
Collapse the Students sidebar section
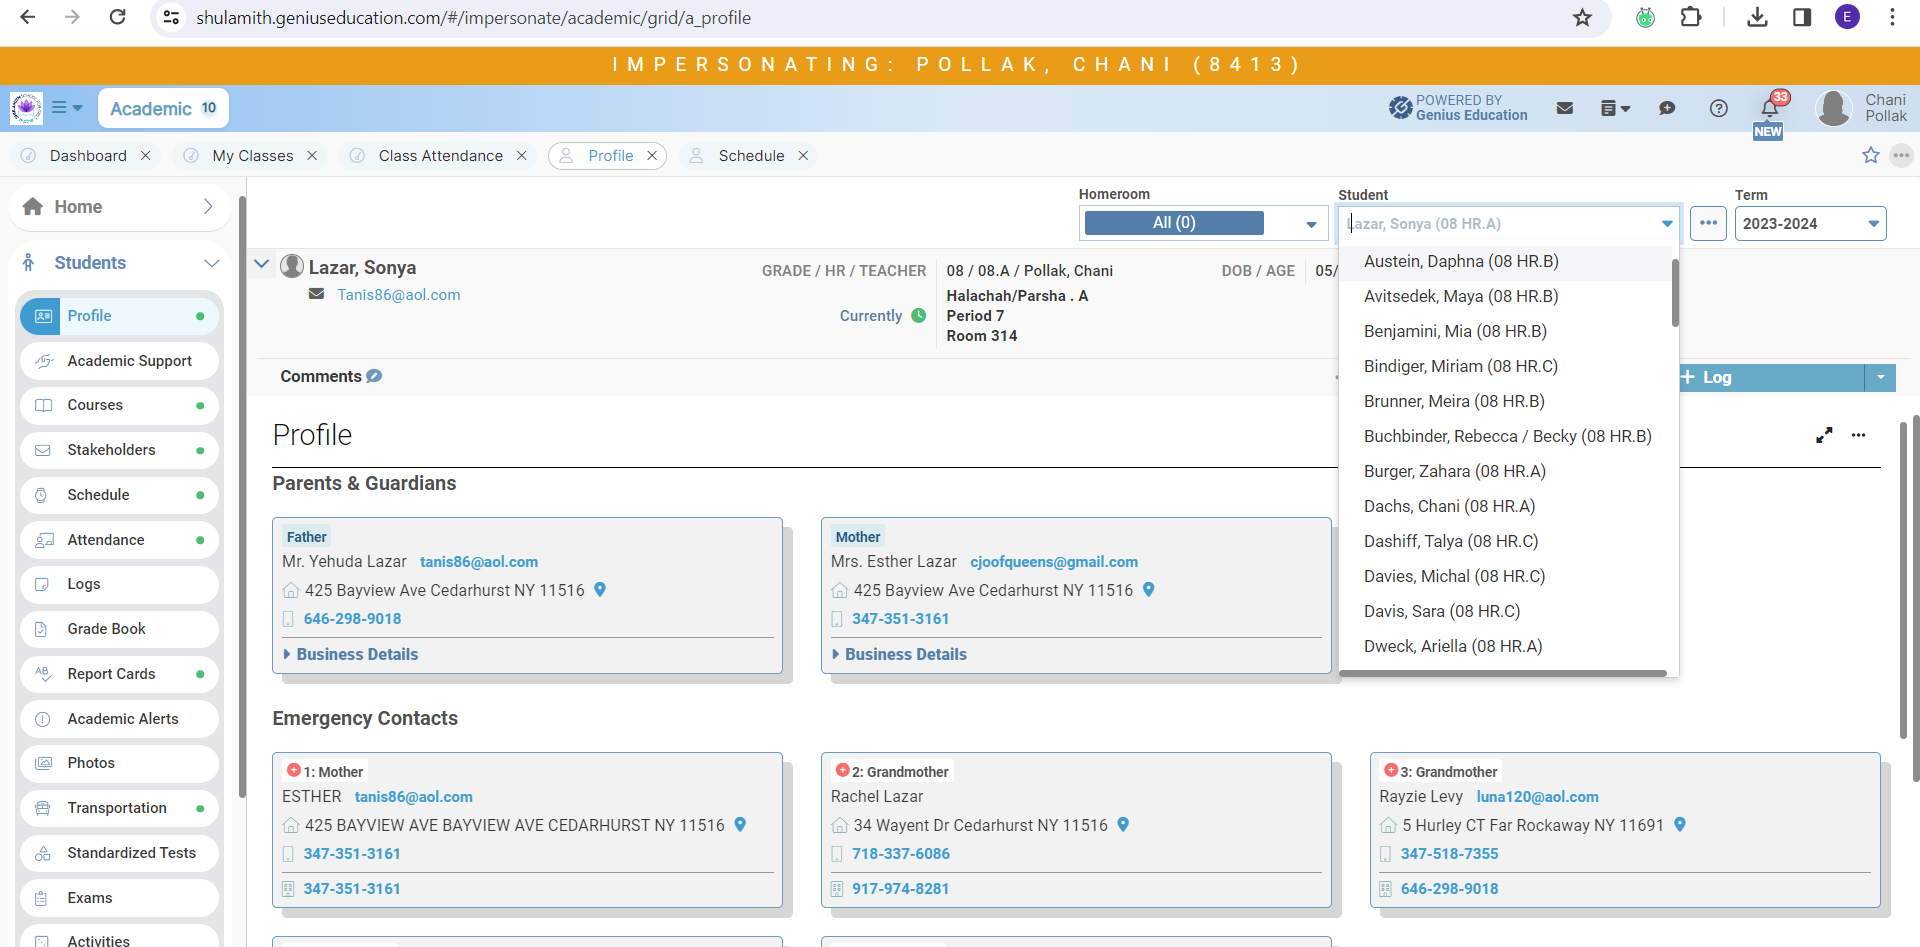point(211,263)
